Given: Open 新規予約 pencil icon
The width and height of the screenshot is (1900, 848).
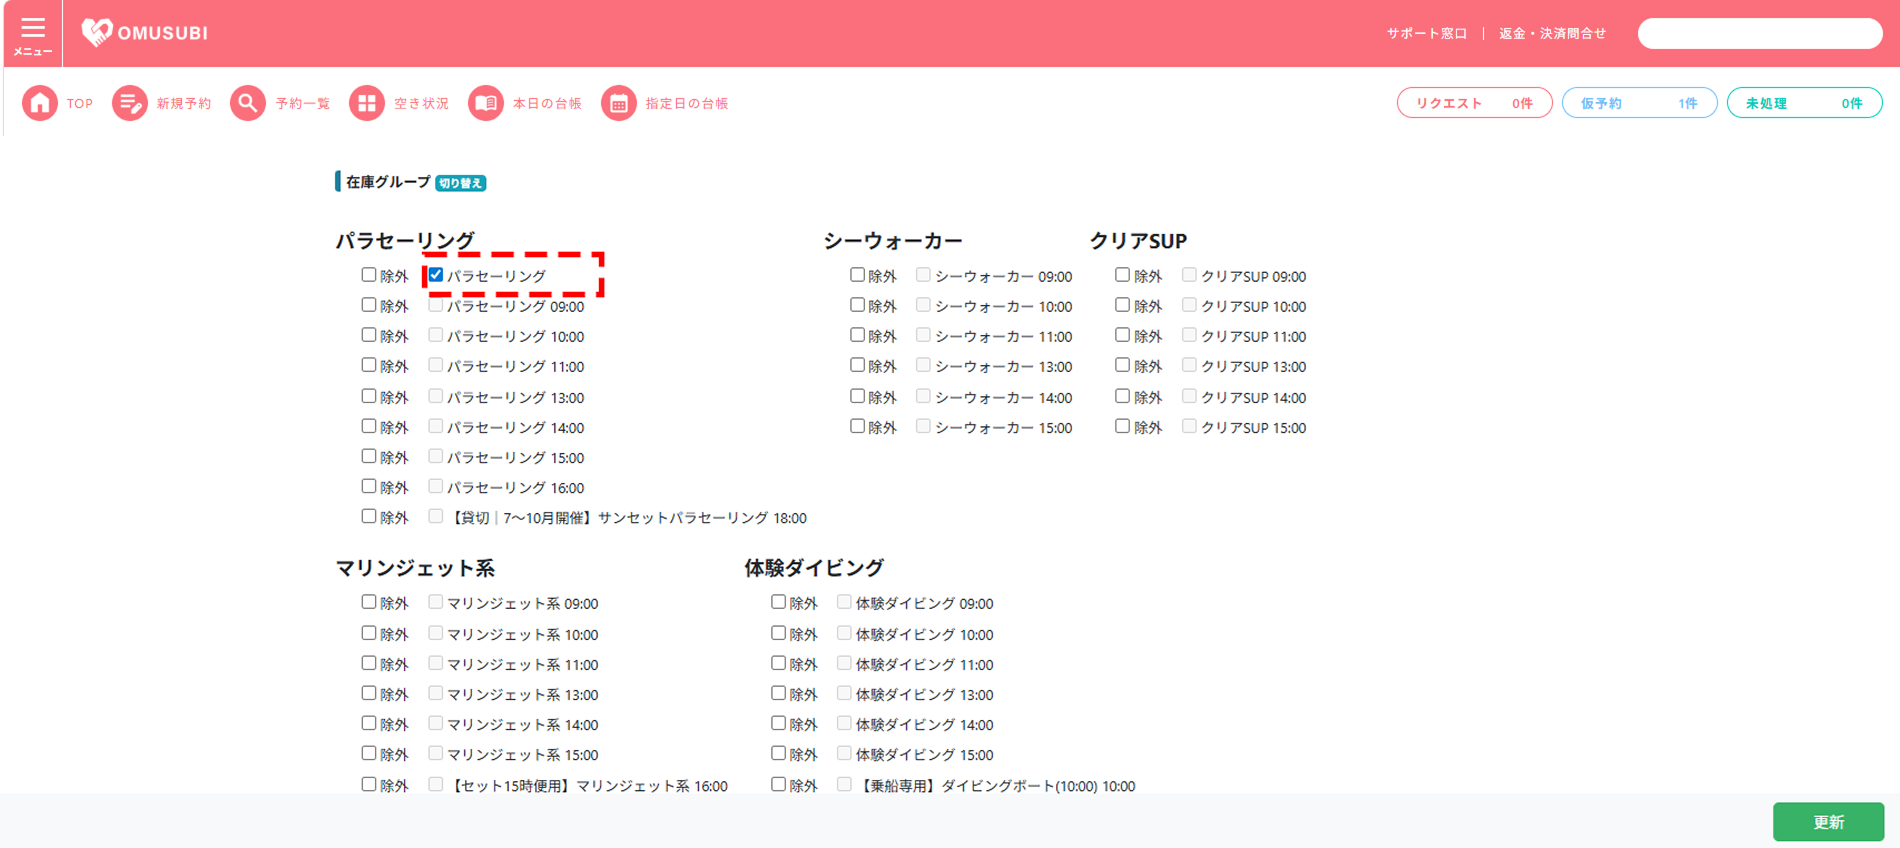Looking at the screenshot, I should pos(130,103).
